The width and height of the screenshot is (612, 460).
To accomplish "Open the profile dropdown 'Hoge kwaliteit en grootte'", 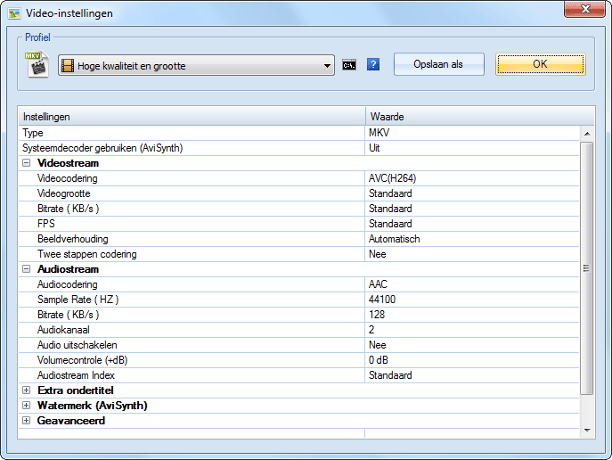I will tap(196, 65).
